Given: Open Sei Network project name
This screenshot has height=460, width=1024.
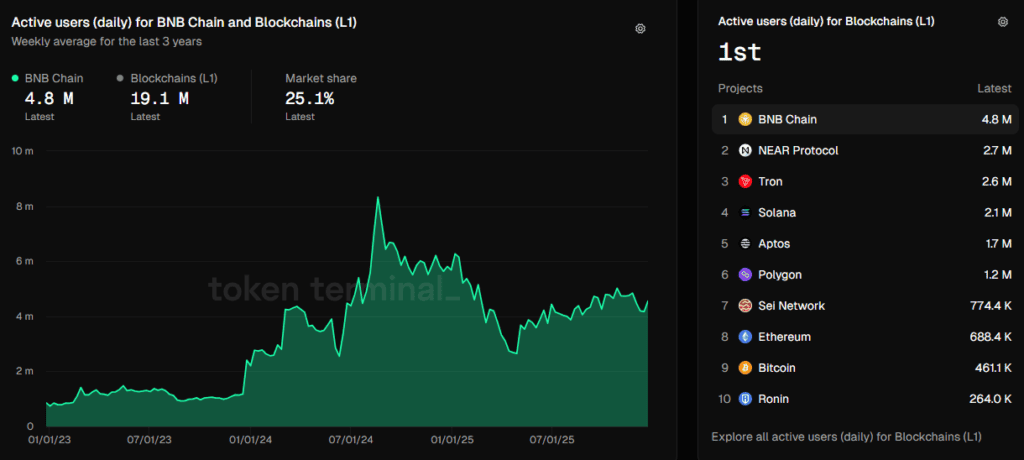Looking at the screenshot, I should click(x=792, y=306).
